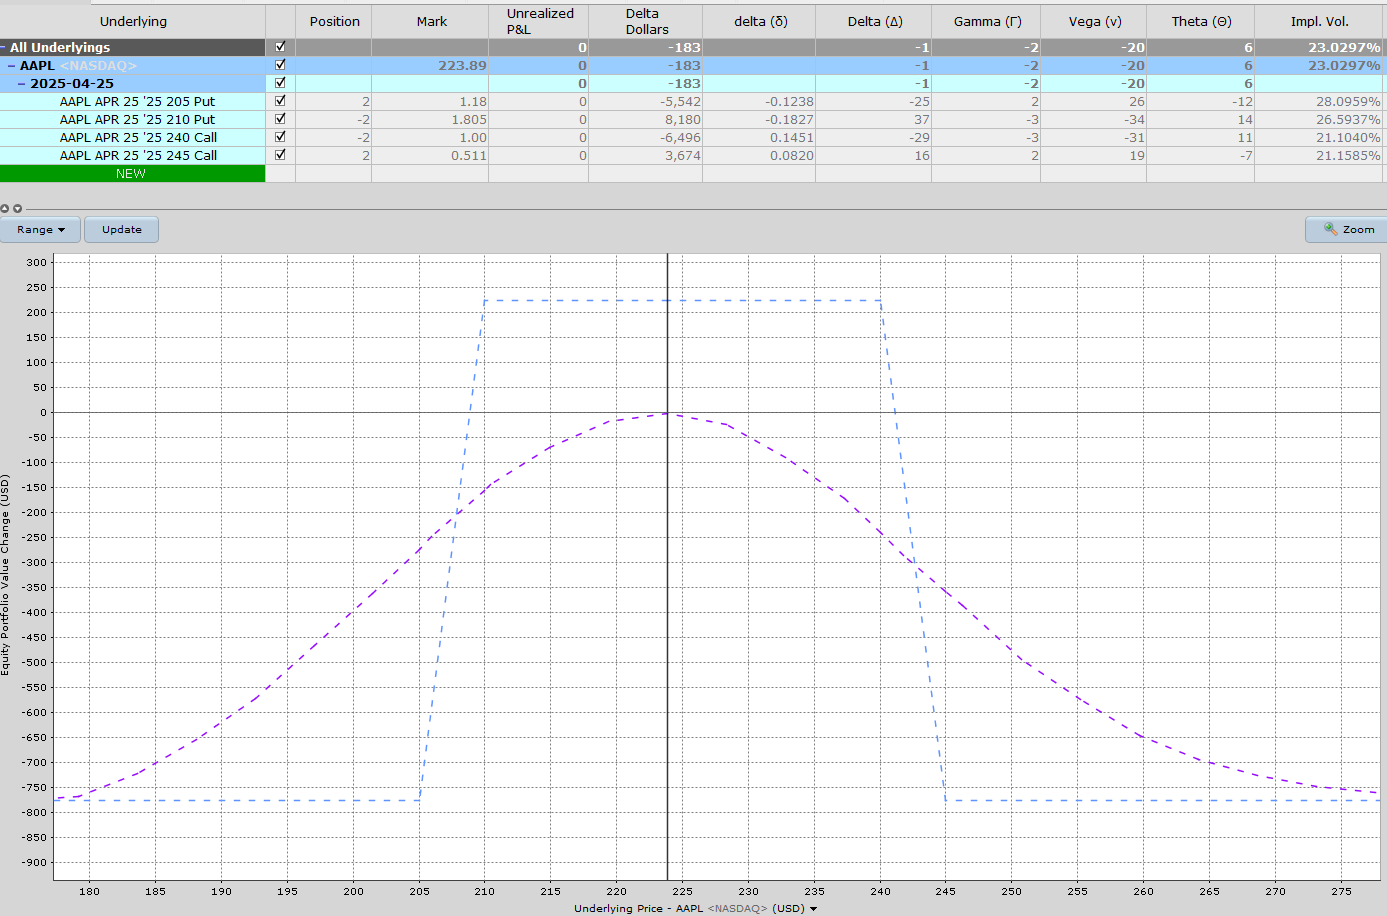Collapse the 2025-04-25 expiration group

[x=20, y=83]
